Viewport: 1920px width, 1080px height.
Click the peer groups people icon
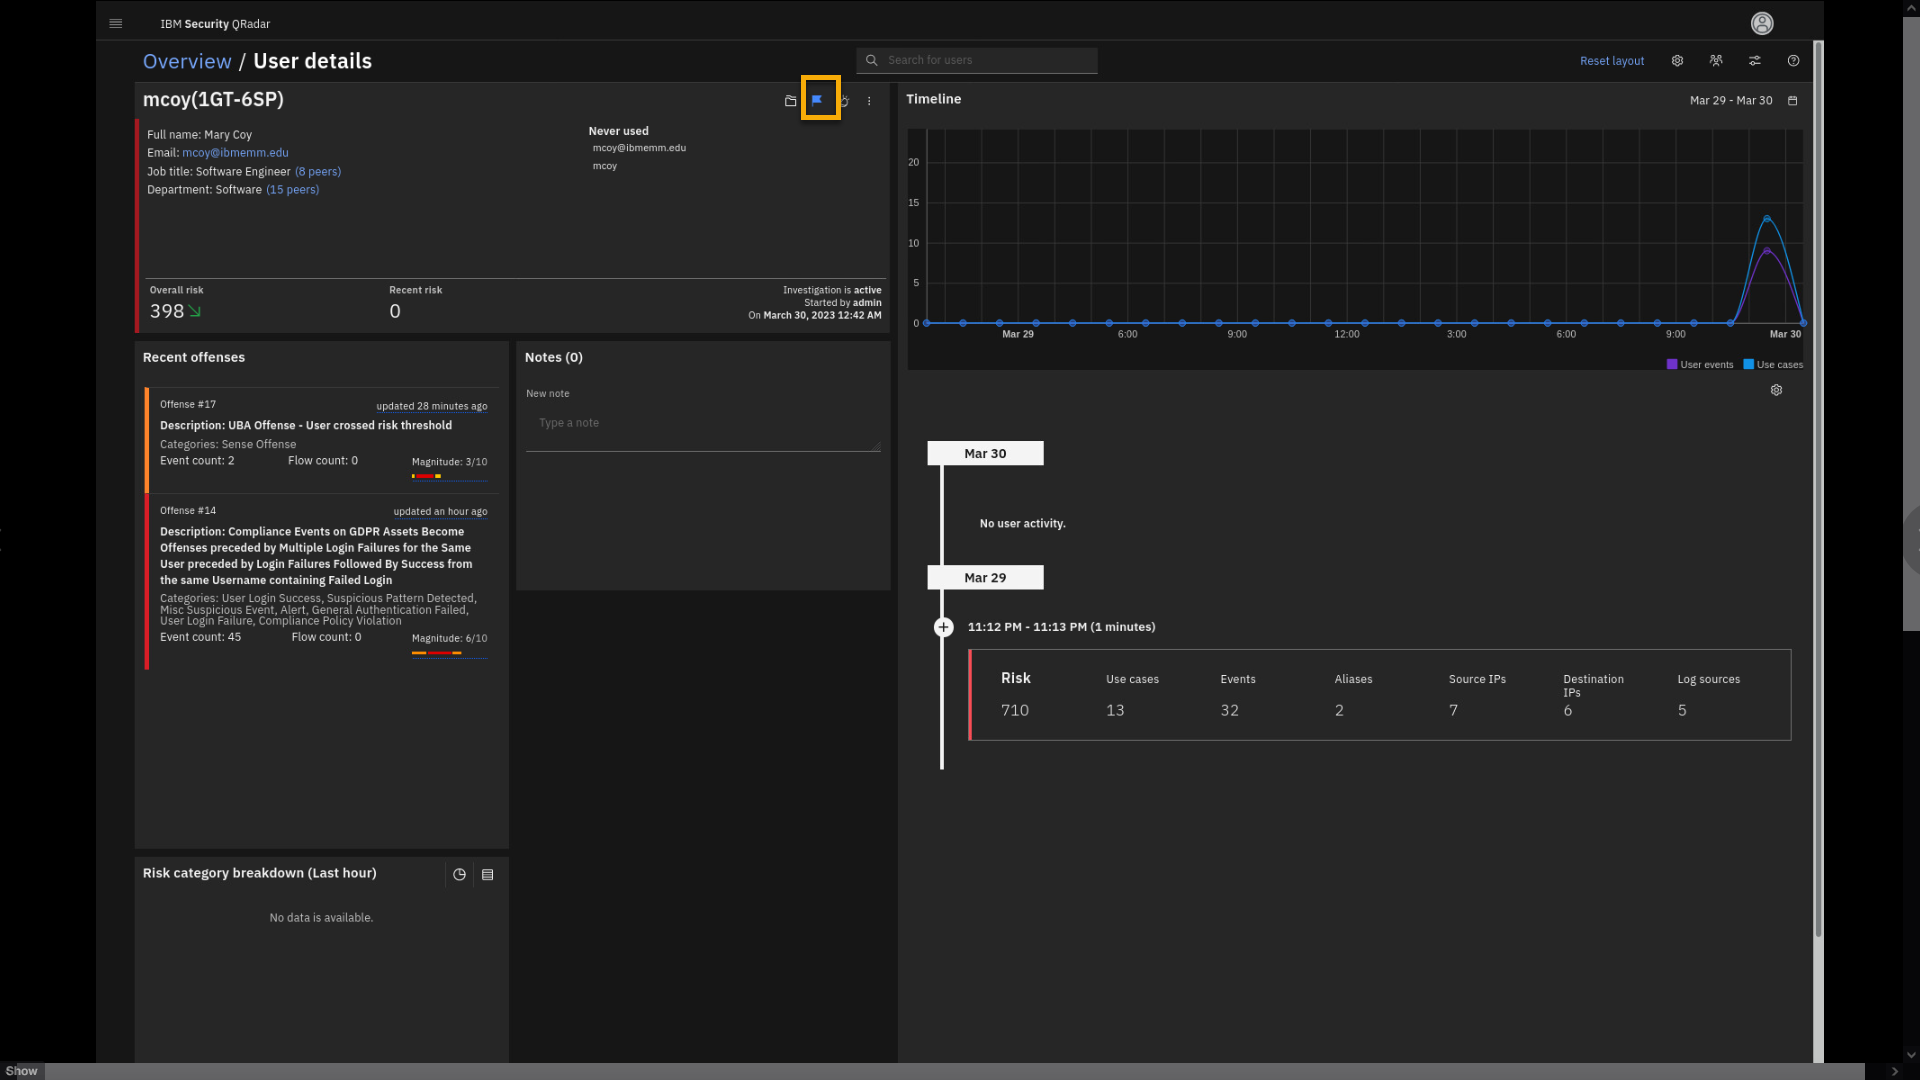[1716, 61]
